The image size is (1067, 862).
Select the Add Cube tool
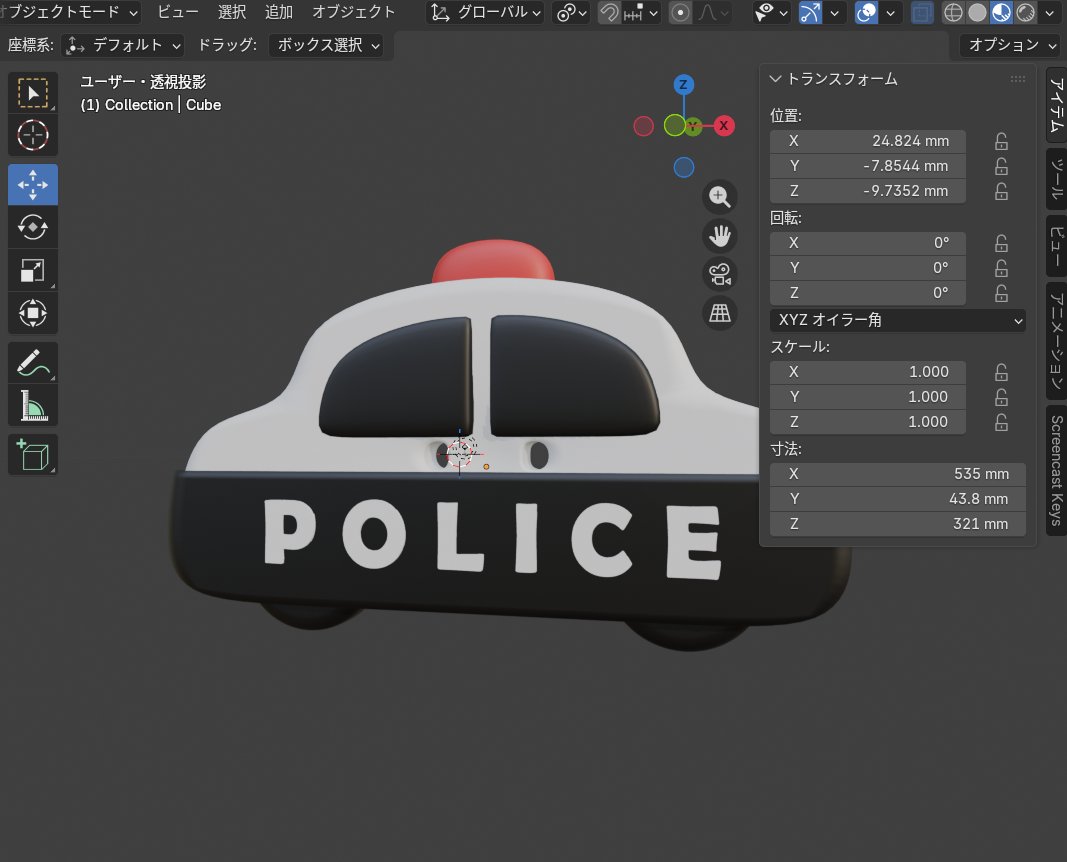pos(33,454)
